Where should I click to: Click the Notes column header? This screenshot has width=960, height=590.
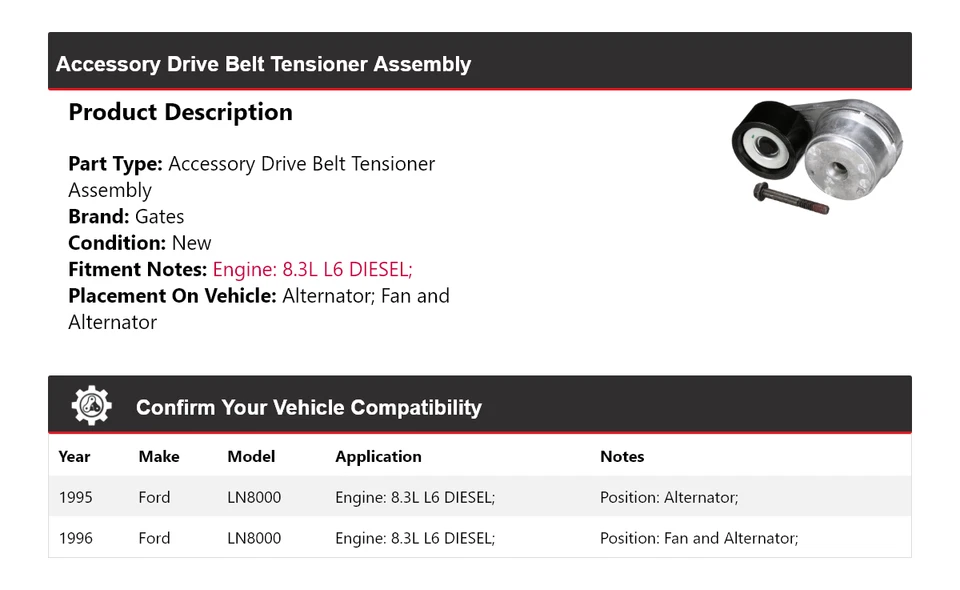pos(622,456)
